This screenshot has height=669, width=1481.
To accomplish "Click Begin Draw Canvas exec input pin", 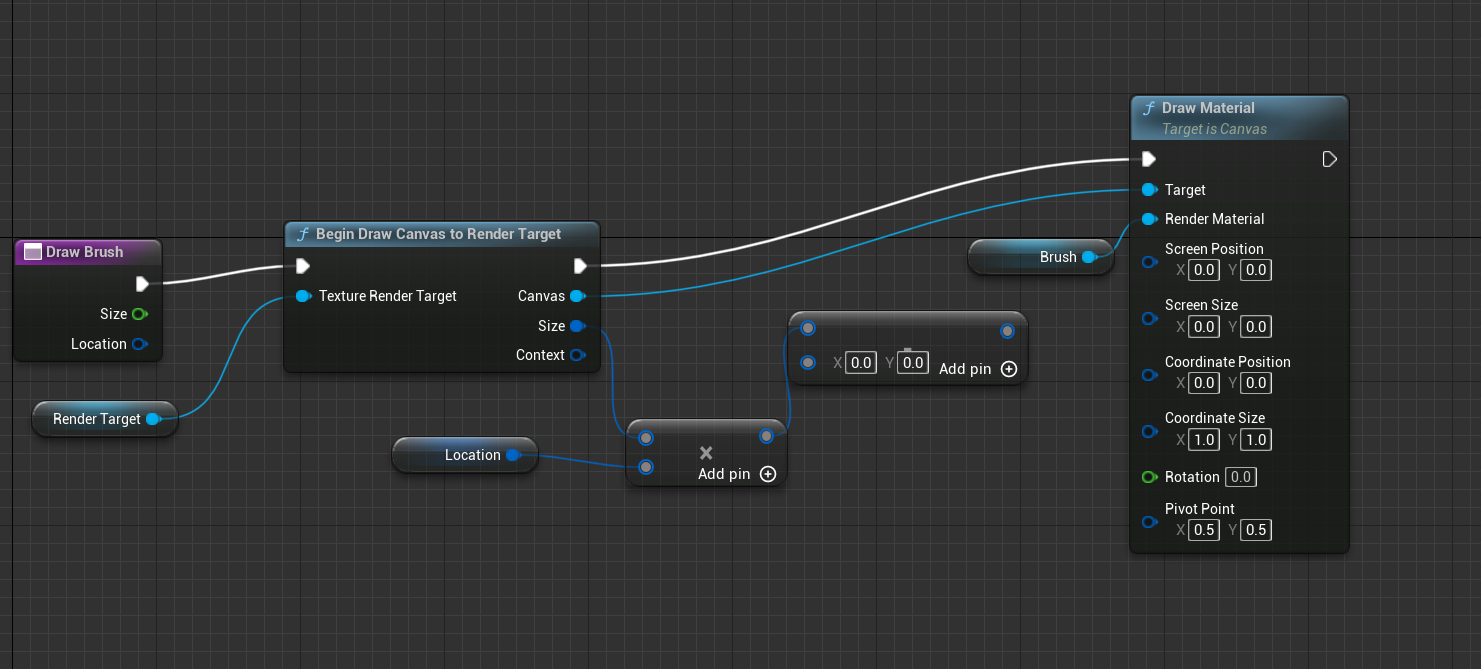I will [x=303, y=266].
